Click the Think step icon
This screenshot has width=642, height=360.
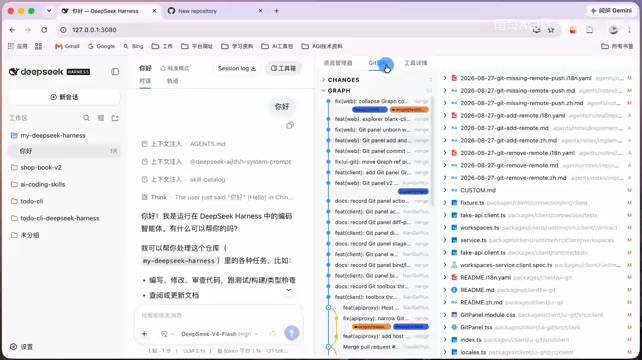(144, 197)
